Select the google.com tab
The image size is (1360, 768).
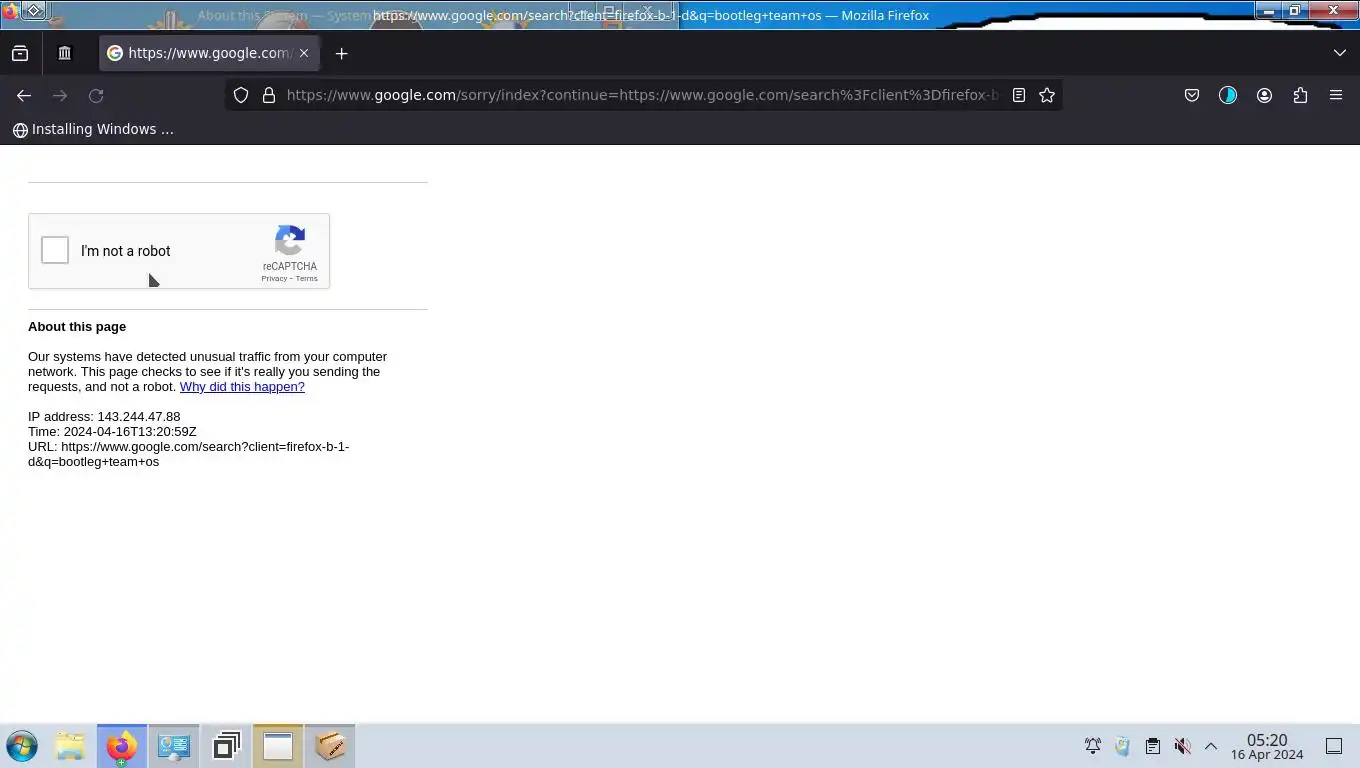pos(209,53)
